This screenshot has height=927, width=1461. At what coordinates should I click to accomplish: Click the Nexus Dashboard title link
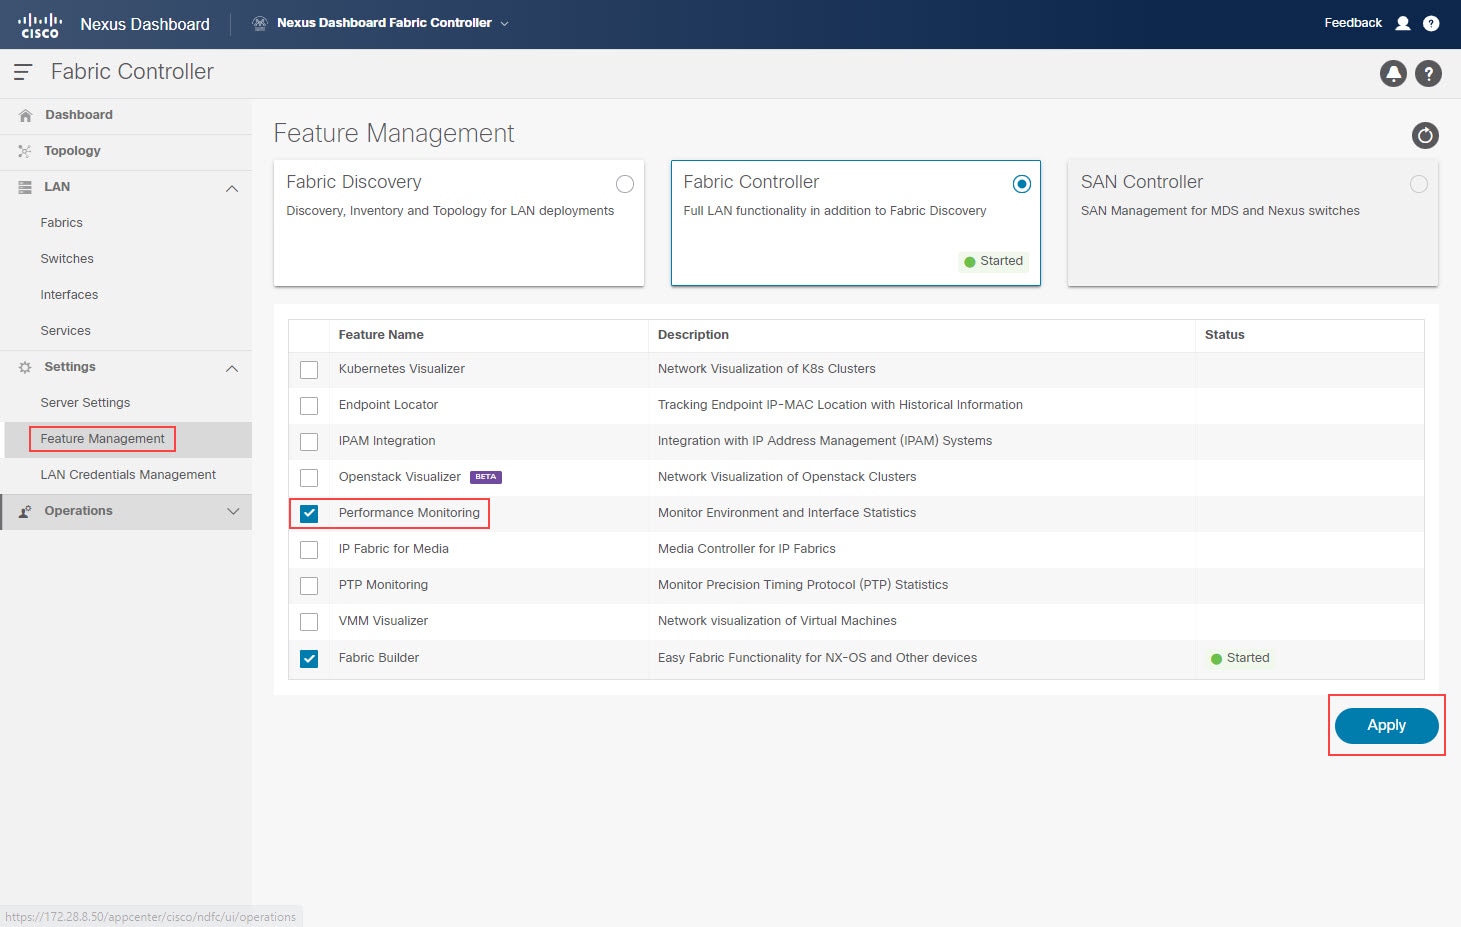pyautogui.click(x=145, y=24)
